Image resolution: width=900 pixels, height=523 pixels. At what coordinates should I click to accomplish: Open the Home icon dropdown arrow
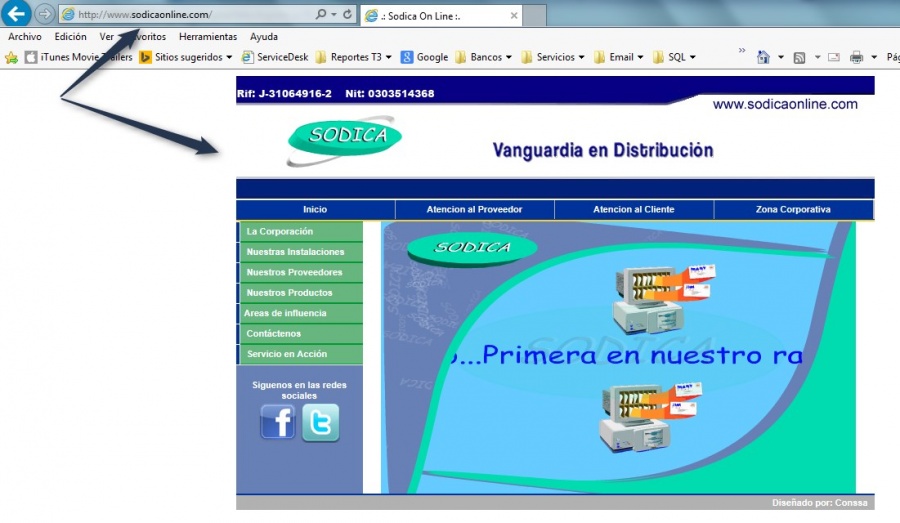pos(781,57)
